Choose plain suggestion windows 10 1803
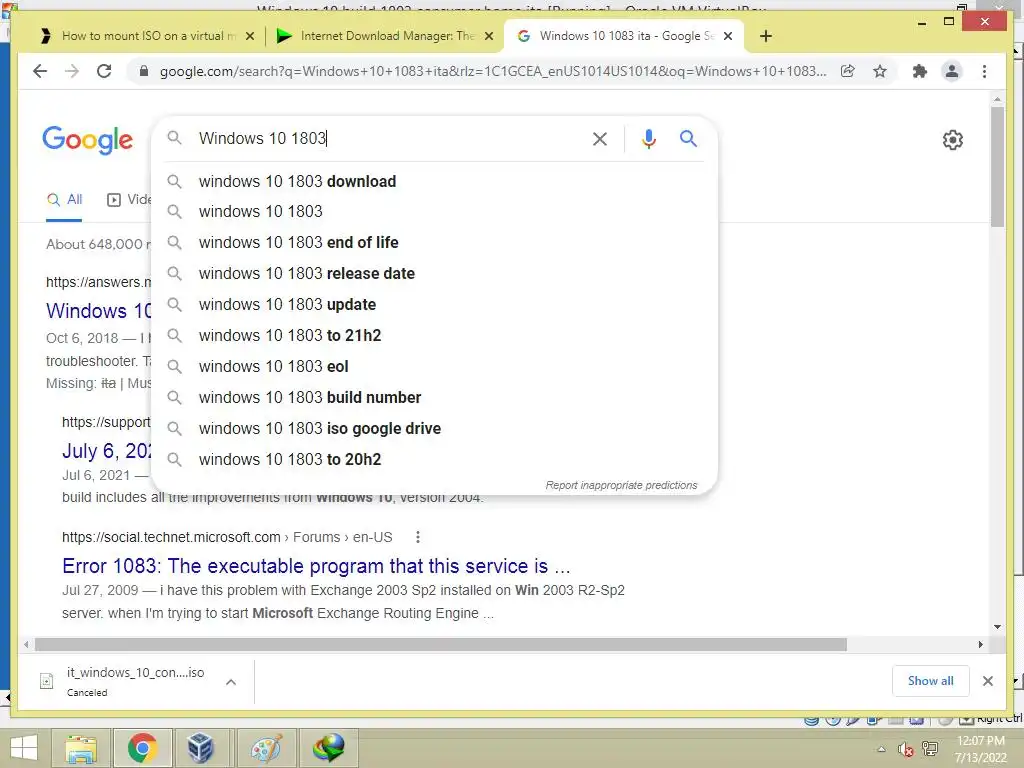Viewport: 1024px width, 768px height. coord(434,212)
